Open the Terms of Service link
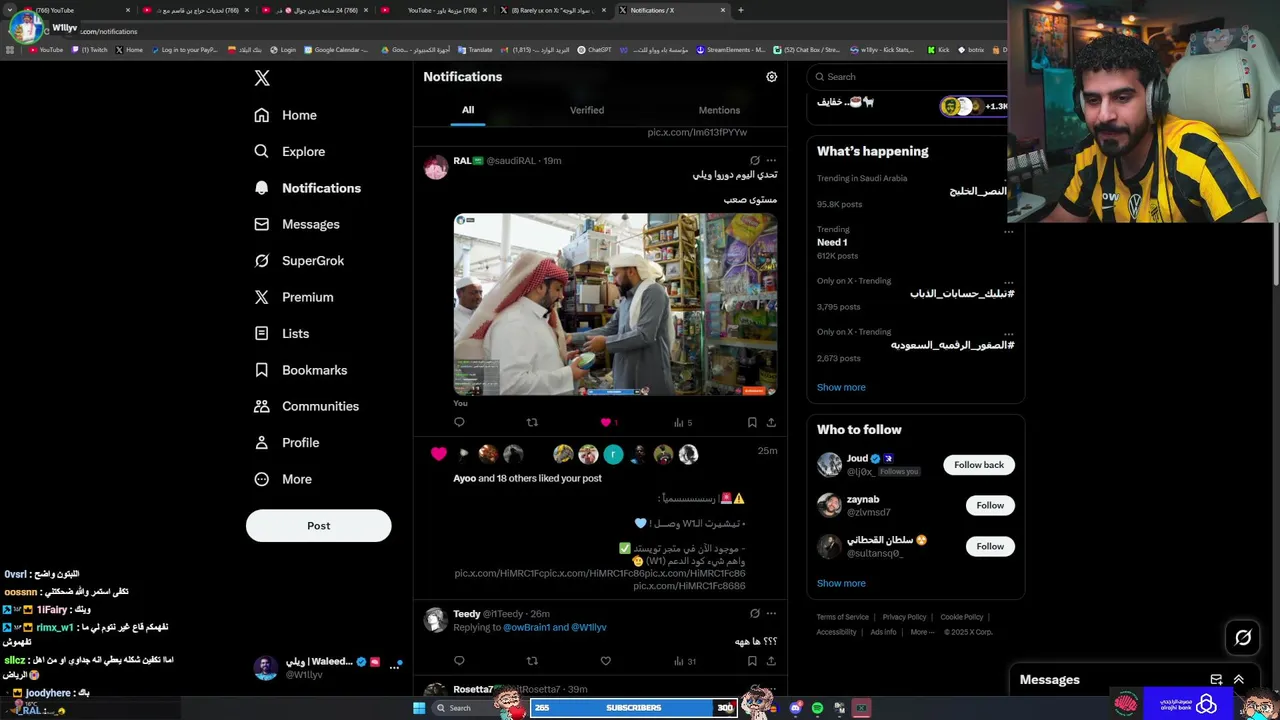This screenshot has width=1280, height=720. 843,617
